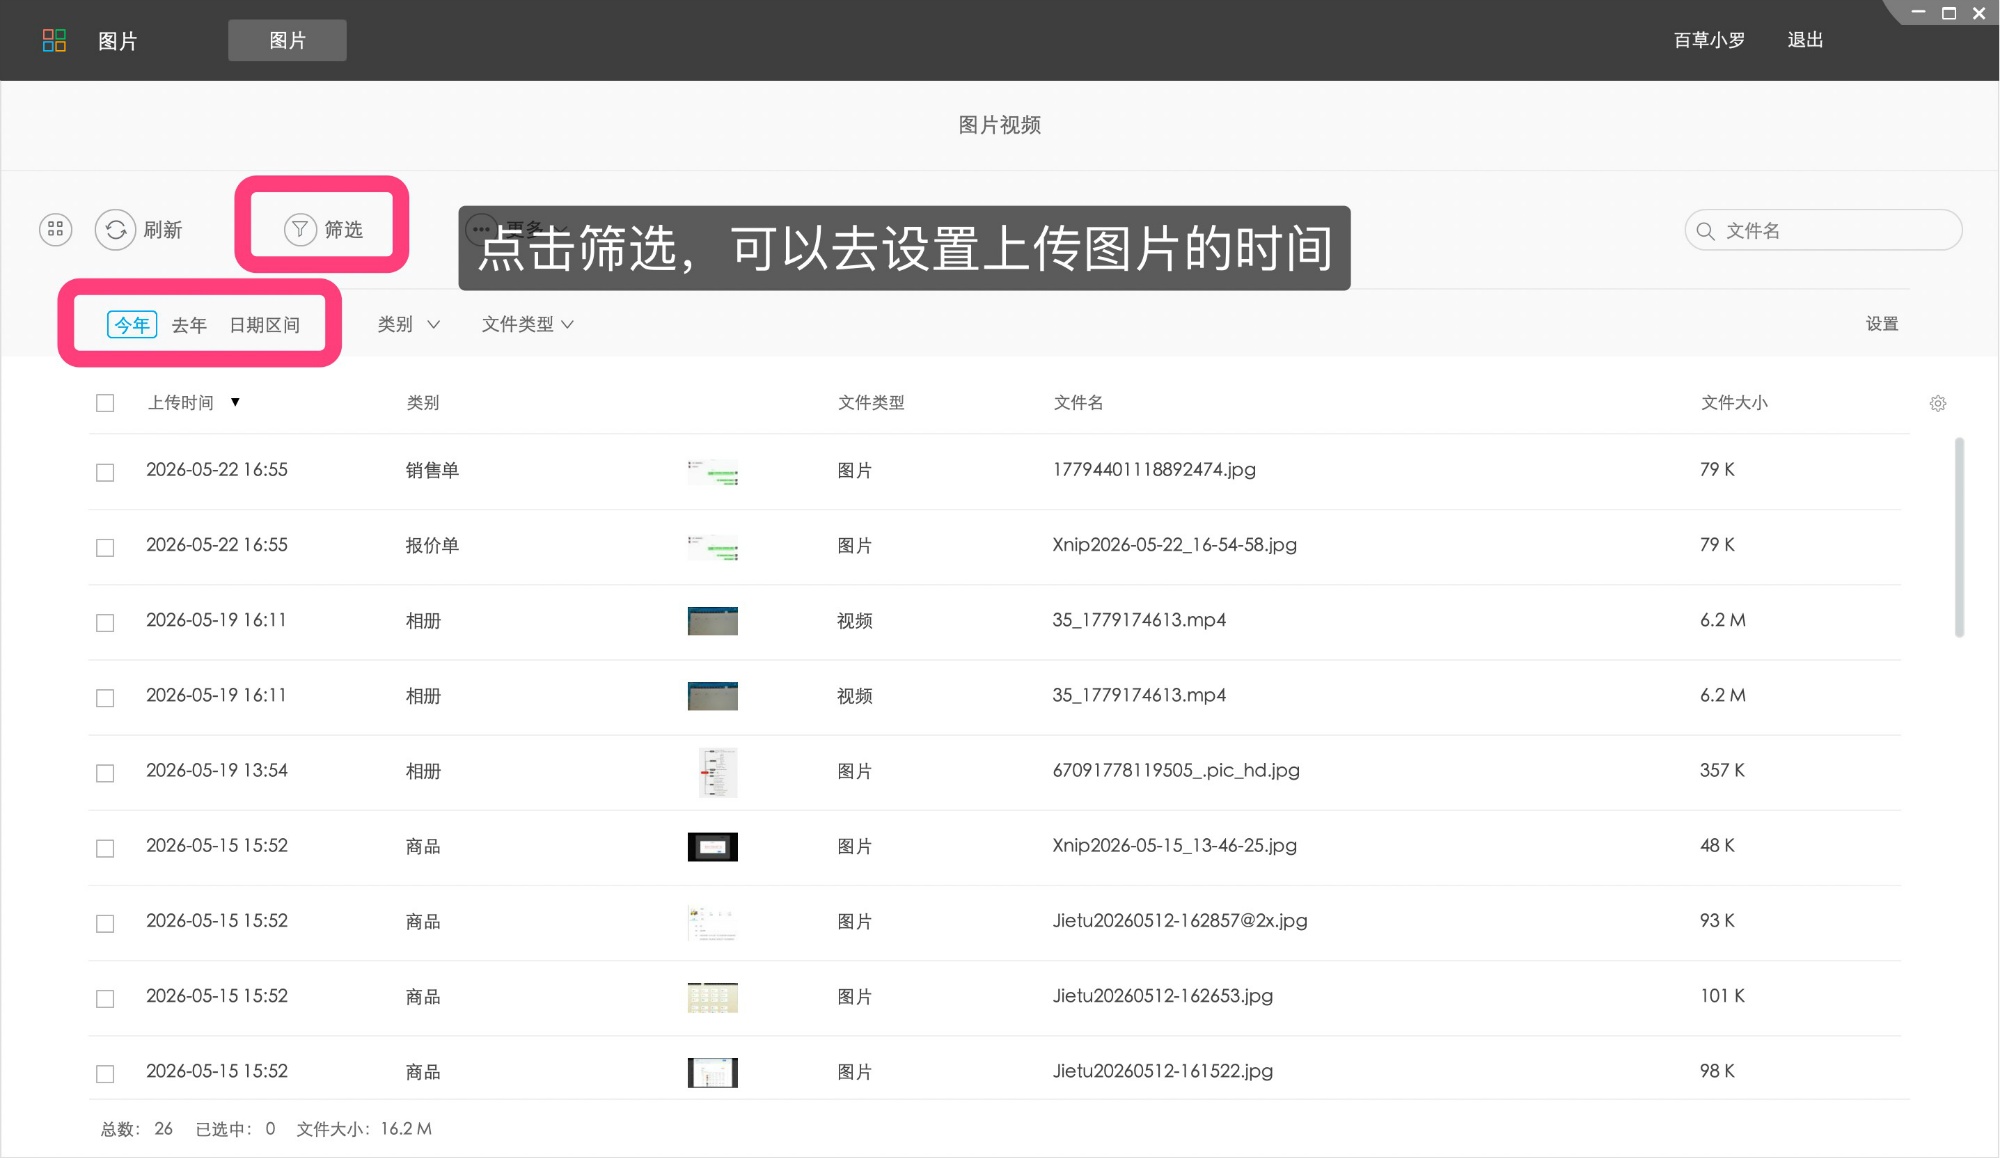2000x1158 pixels.
Task: Check the row for Jietu20260512-162857@2x.jpg
Action: (x=105, y=923)
